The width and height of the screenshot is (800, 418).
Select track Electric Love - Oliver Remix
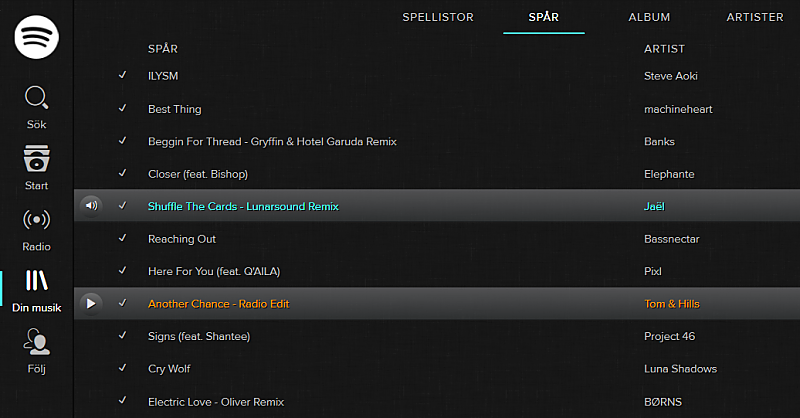coord(216,402)
